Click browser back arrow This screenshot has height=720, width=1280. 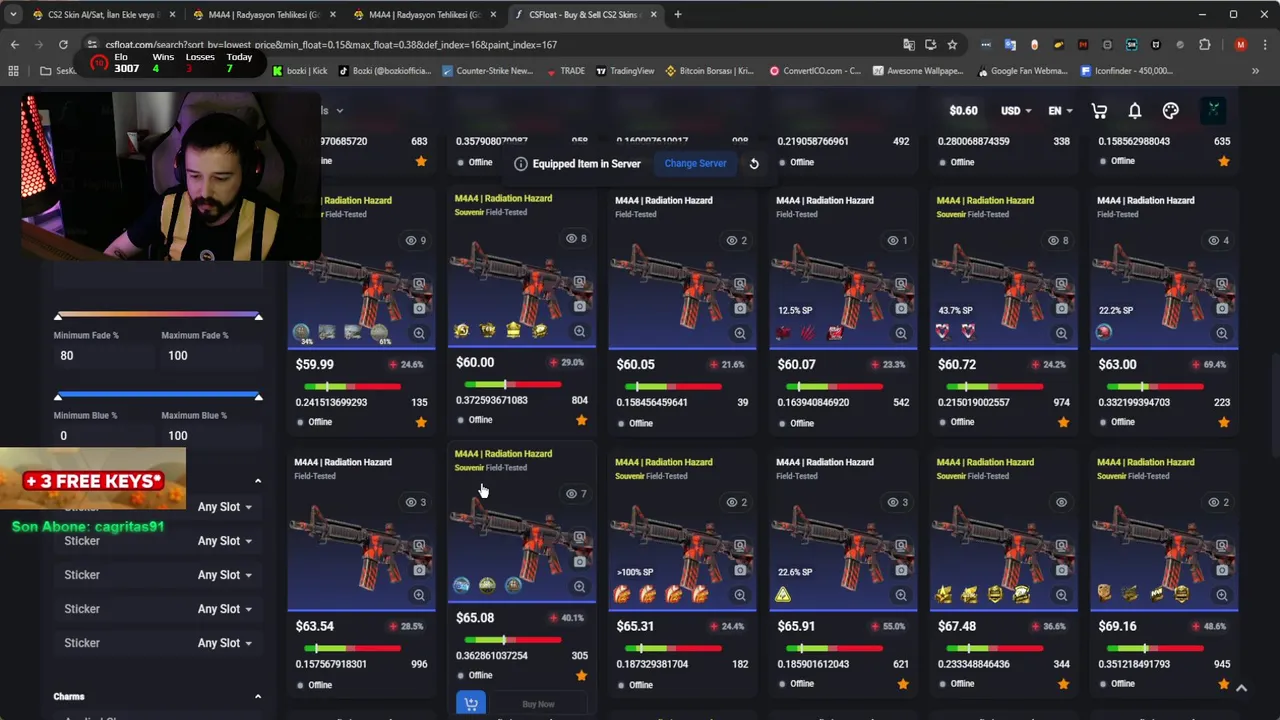(x=14, y=45)
